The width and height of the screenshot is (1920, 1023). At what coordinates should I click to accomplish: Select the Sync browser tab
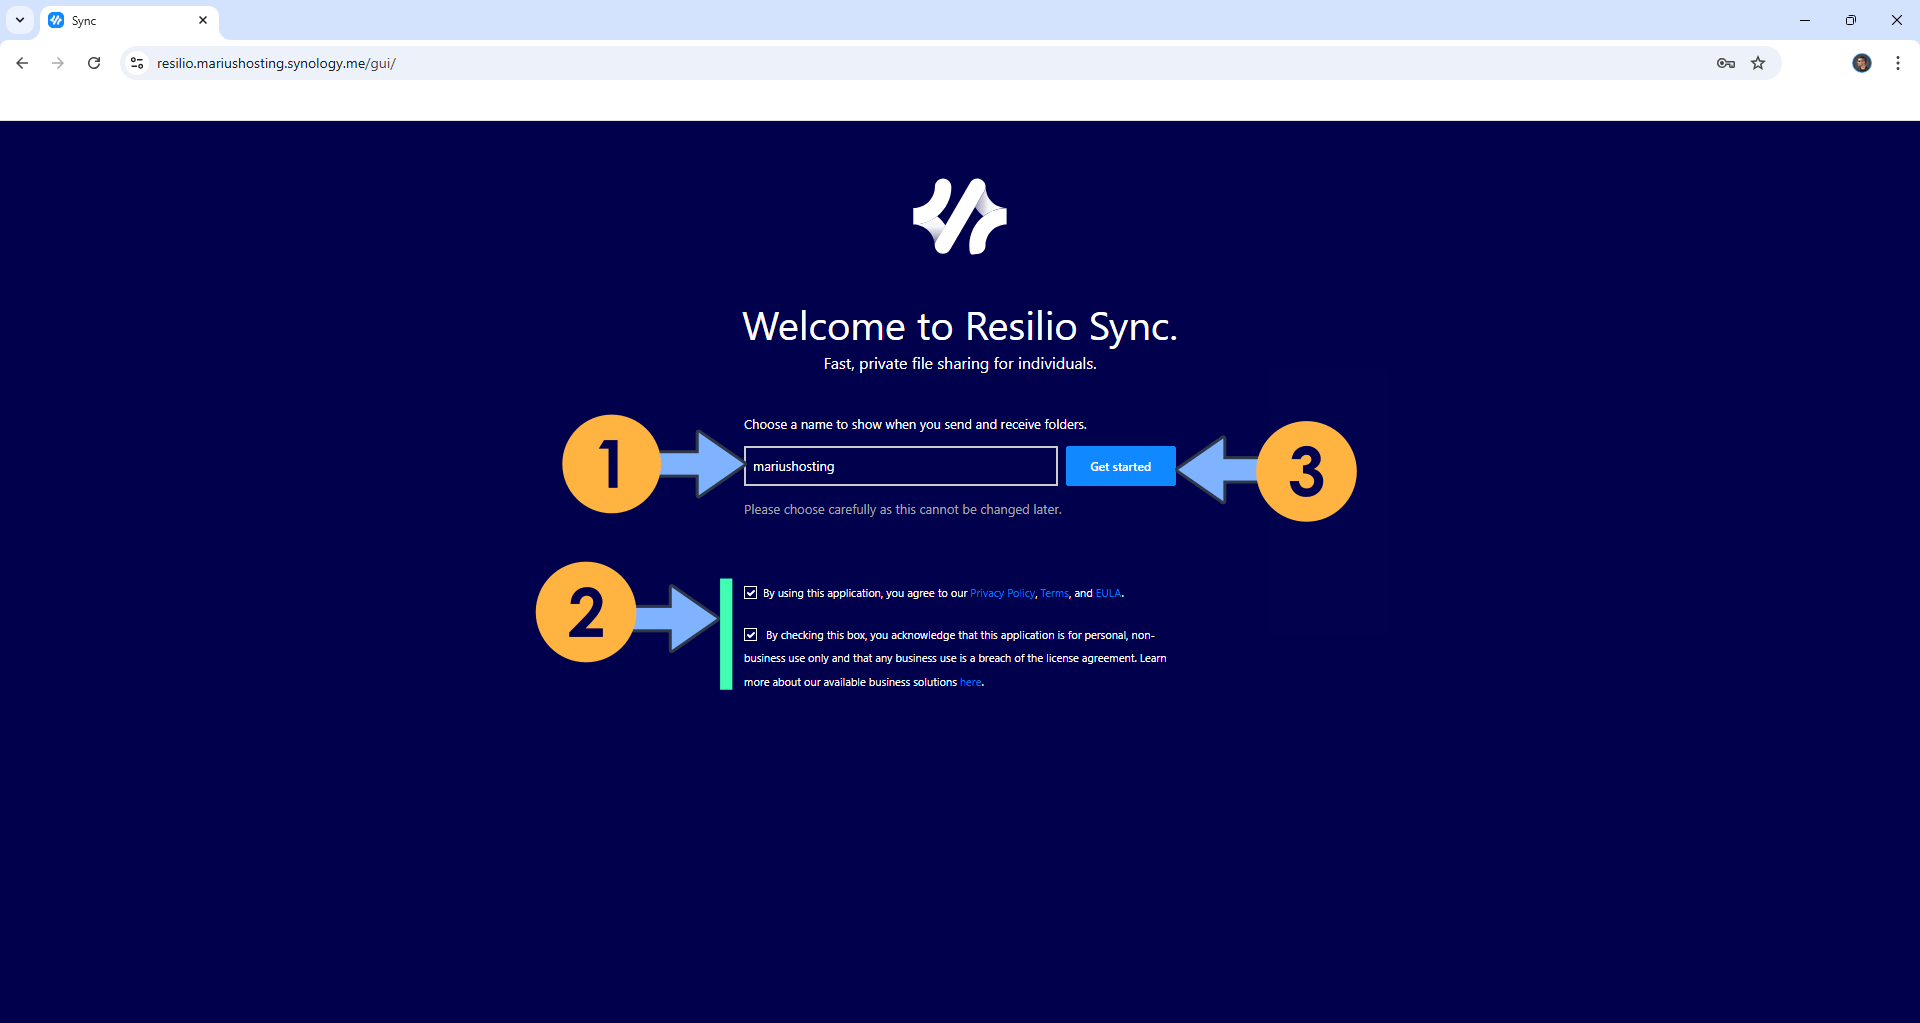click(x=128, y=20)
